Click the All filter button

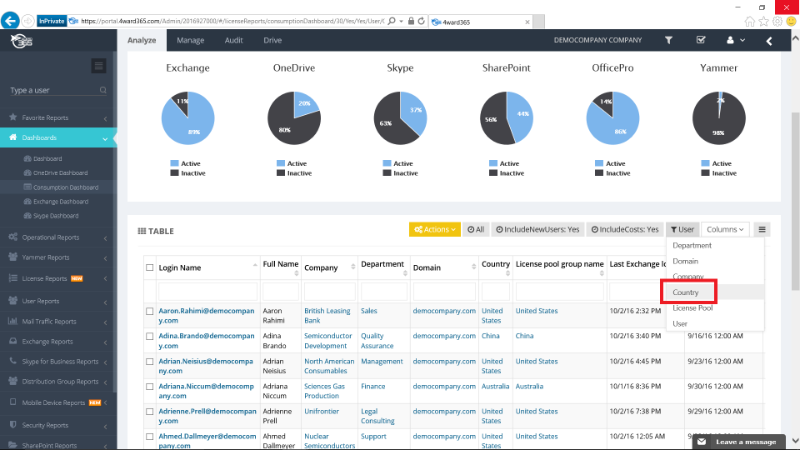476,230
